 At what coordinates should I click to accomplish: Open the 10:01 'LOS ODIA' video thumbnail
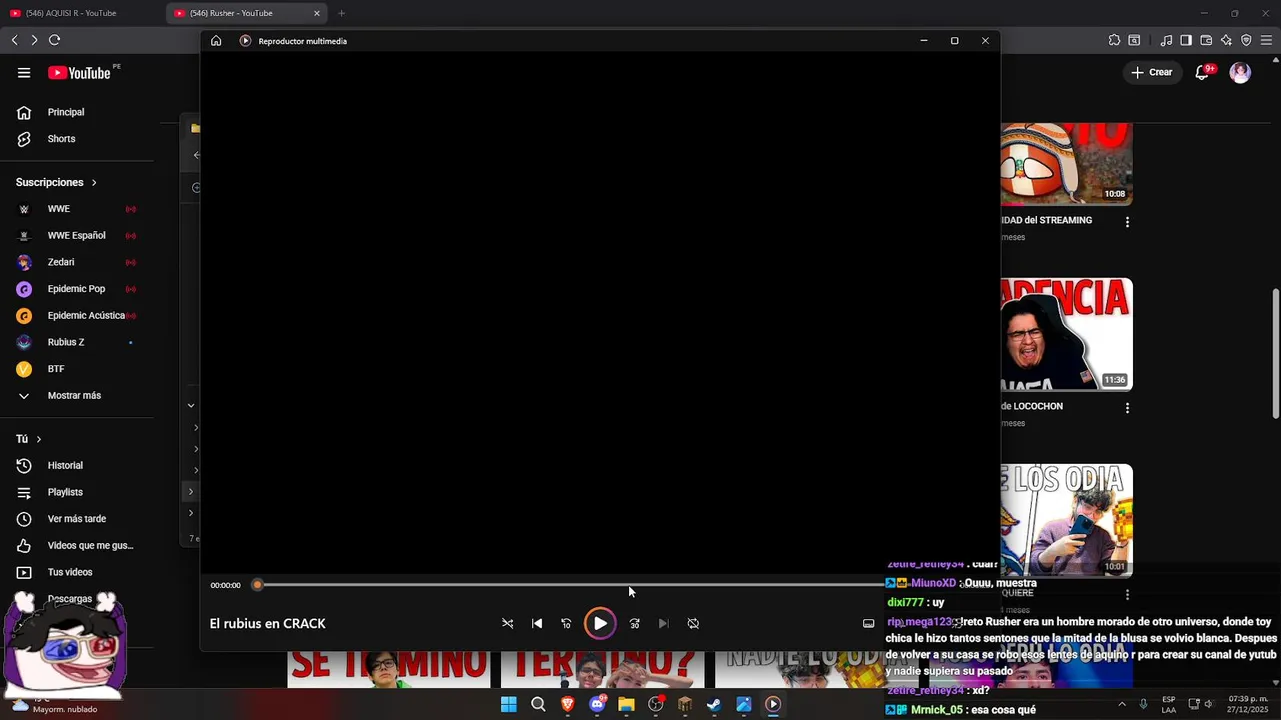[1066, 520]
